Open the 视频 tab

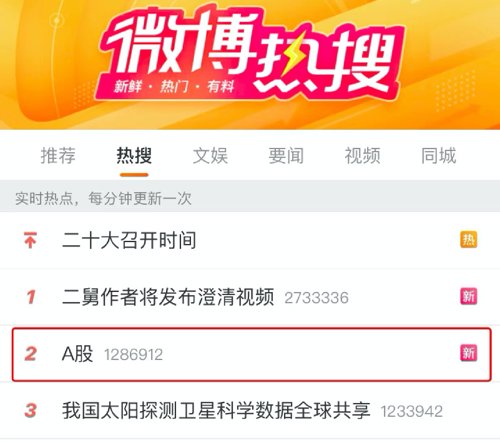[363, 155]
